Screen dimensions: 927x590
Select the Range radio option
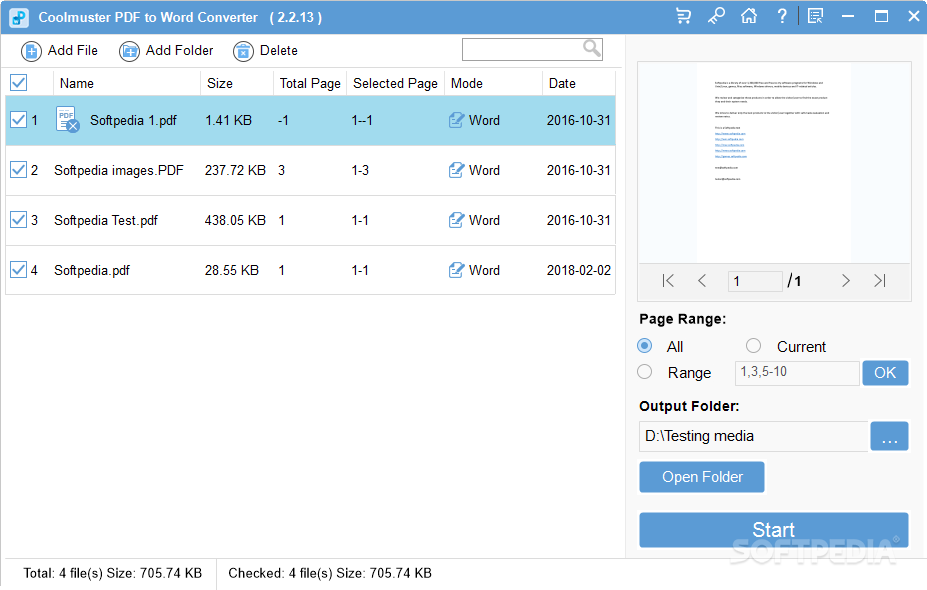644,372
